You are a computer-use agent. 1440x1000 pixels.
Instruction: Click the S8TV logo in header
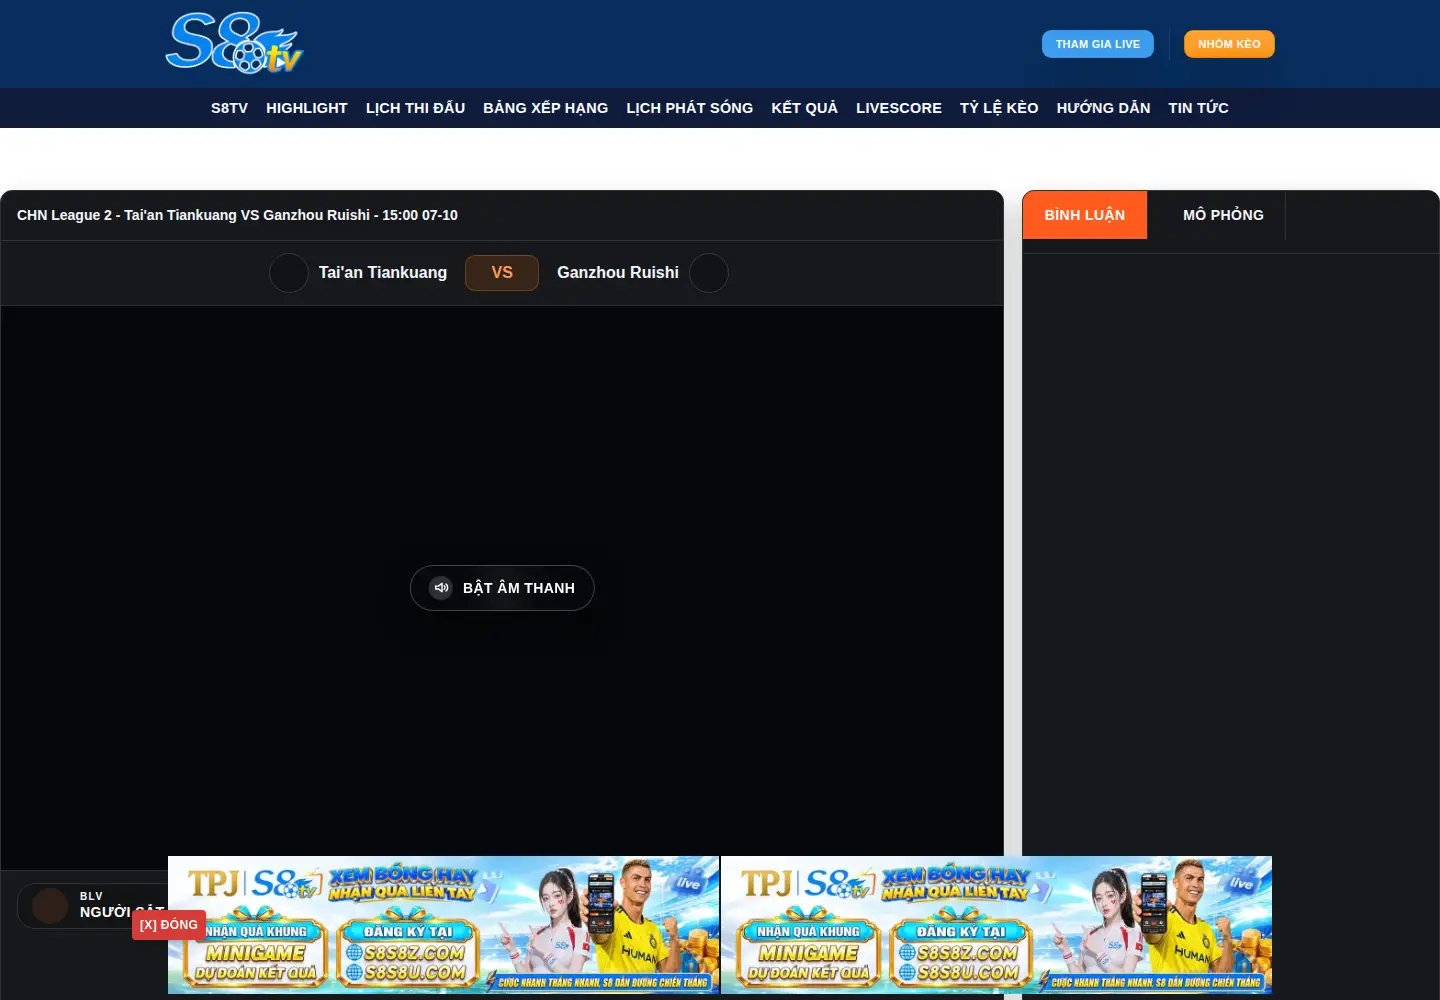(234, 43)
